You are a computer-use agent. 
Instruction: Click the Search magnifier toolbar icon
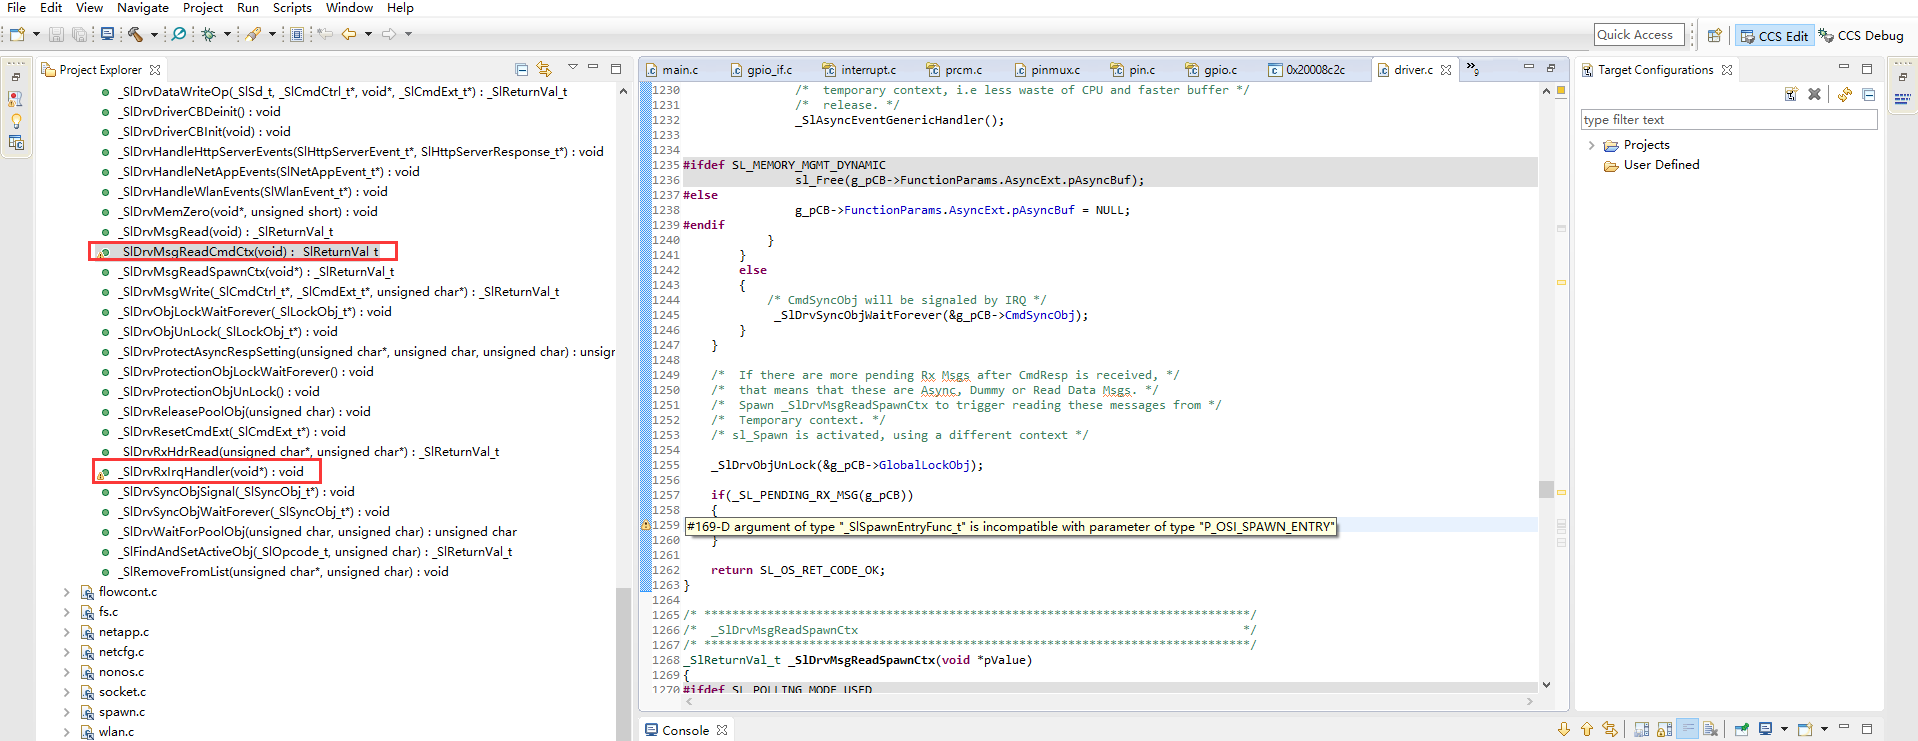[179, 34]
